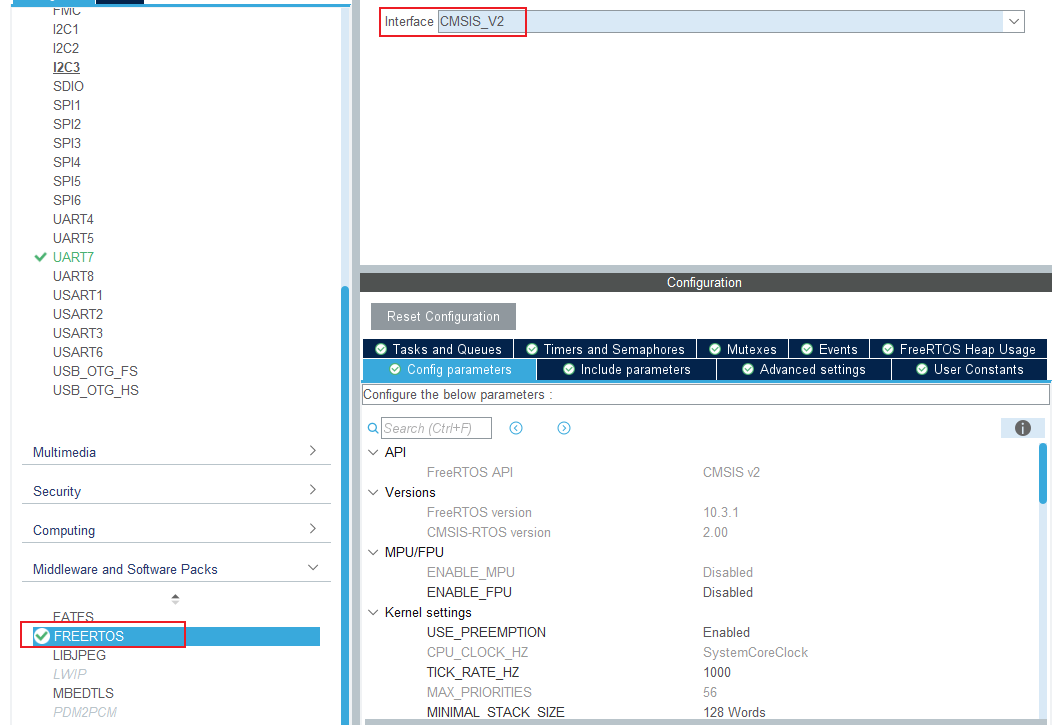Screen dimensions: 1052x725
Task: Select FREERTOS in middleware list
Action: [176, 636]
